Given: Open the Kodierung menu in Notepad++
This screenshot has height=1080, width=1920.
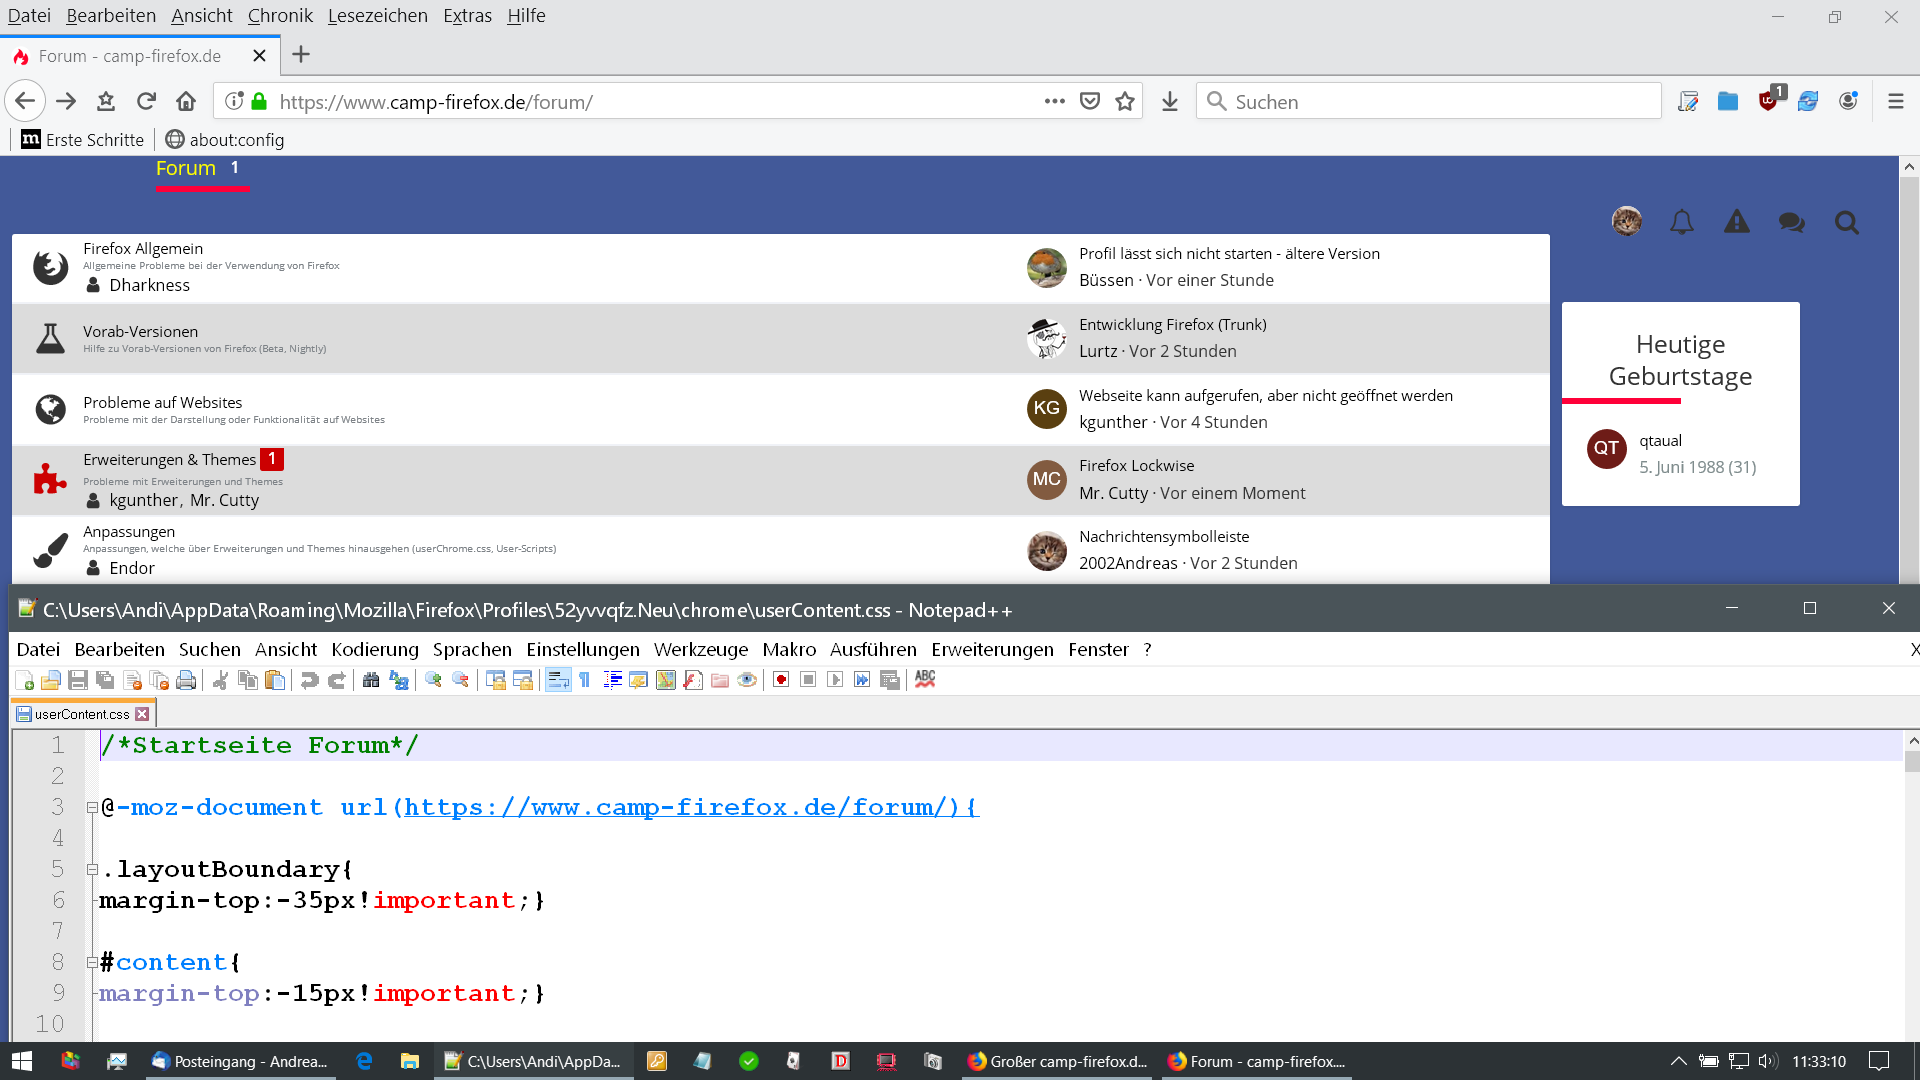Looking at the screenshot, I should pyautogui.click(x=375, y=650).
